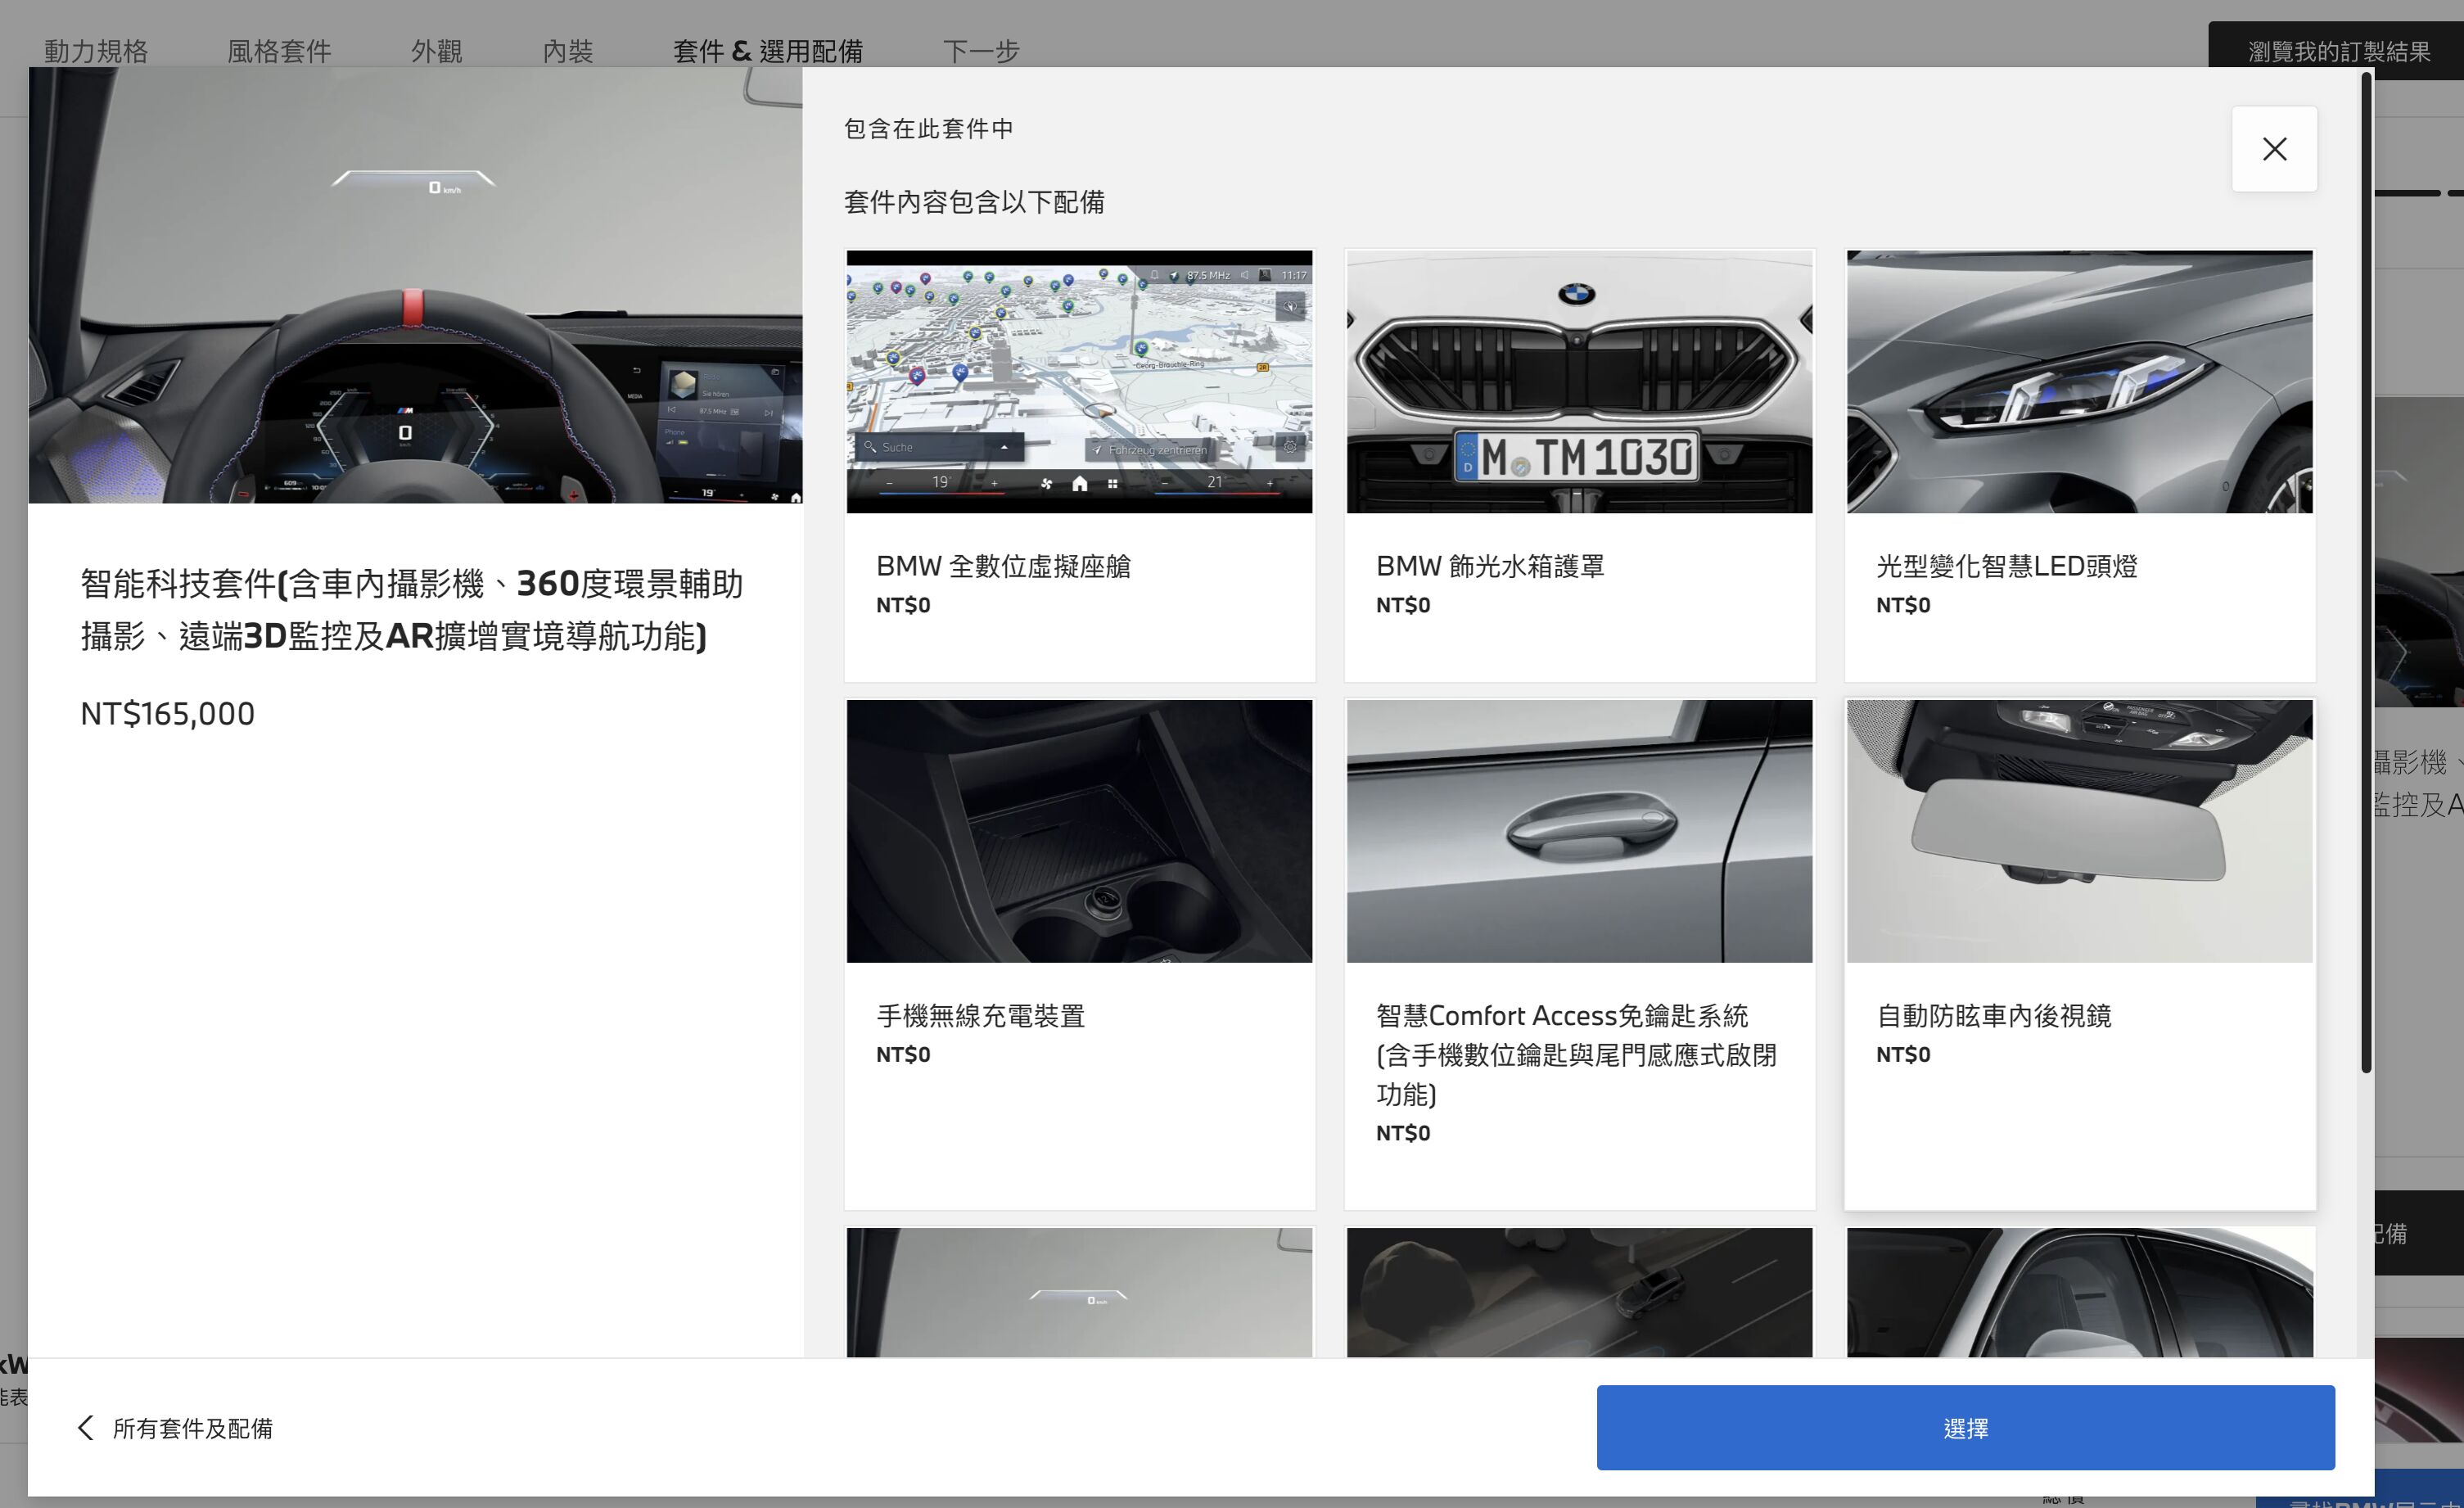Proceed using the 下一步 tab
This screenshot has height=1508, width=2464.
981,50
